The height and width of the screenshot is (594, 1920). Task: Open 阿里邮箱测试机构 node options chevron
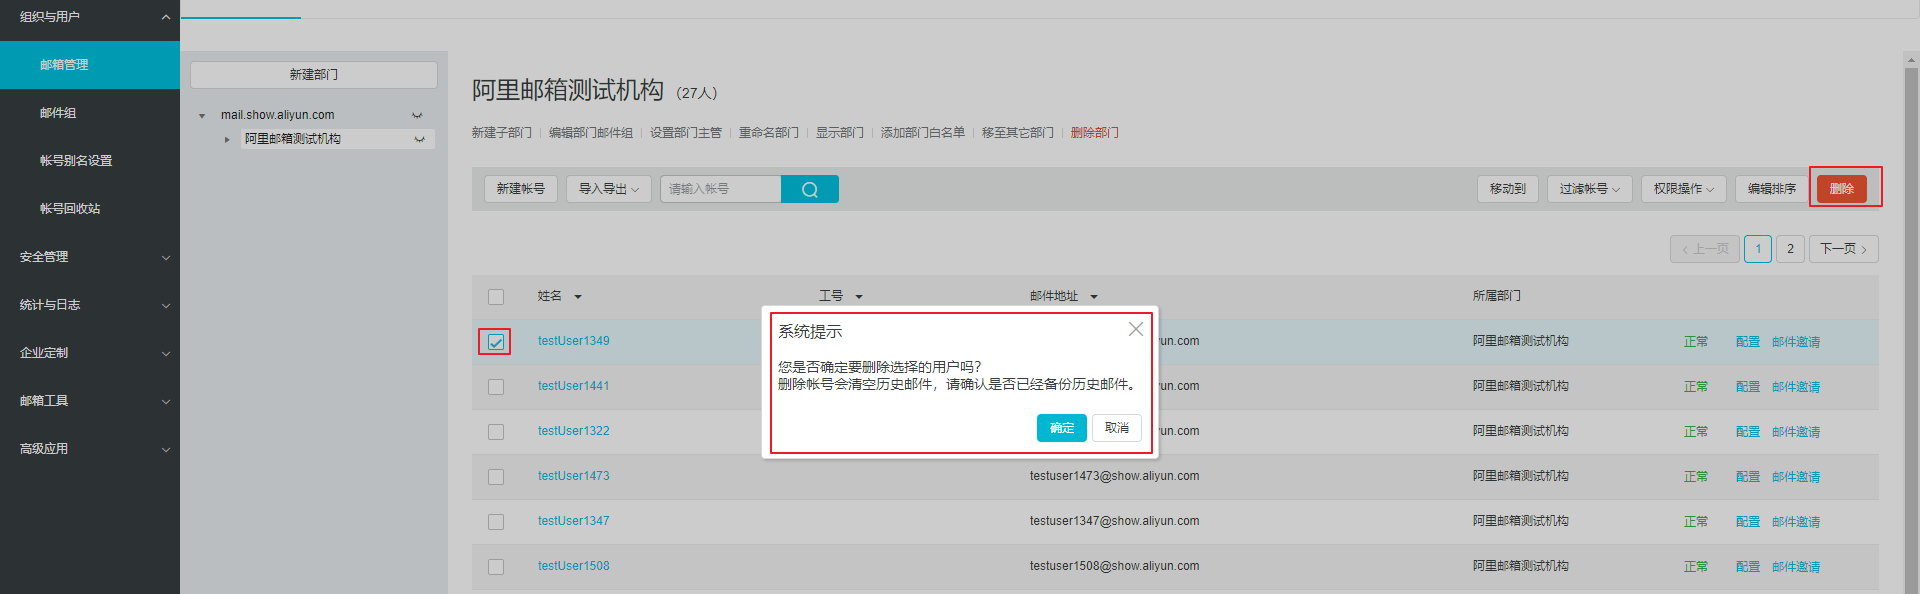point(419,140)
